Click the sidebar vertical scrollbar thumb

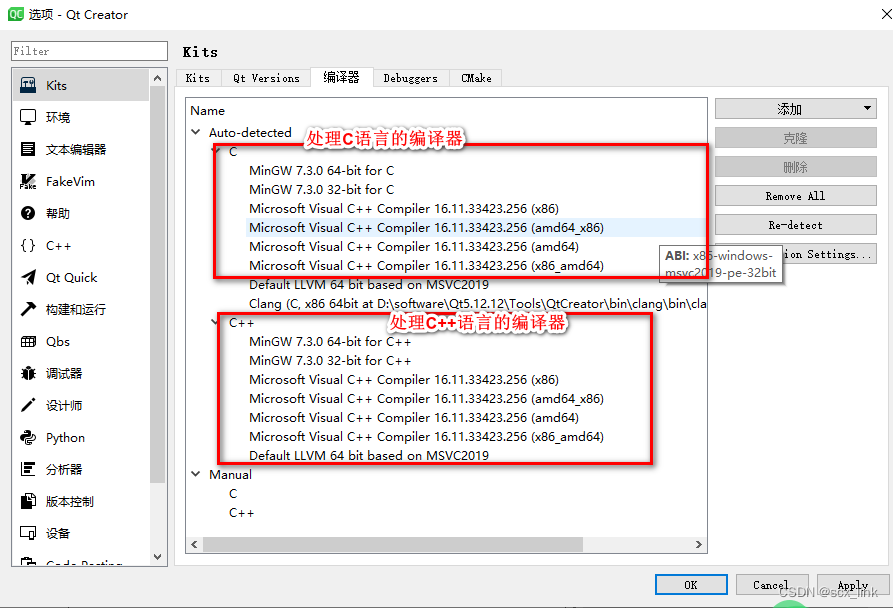(x=158, y=285)
